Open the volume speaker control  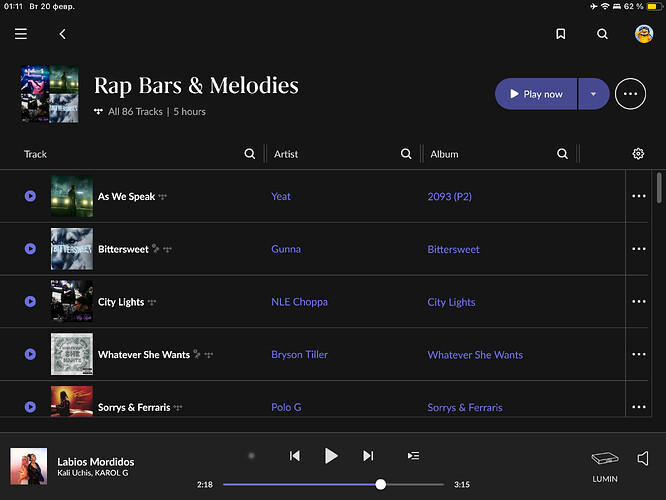click(643, 458)
